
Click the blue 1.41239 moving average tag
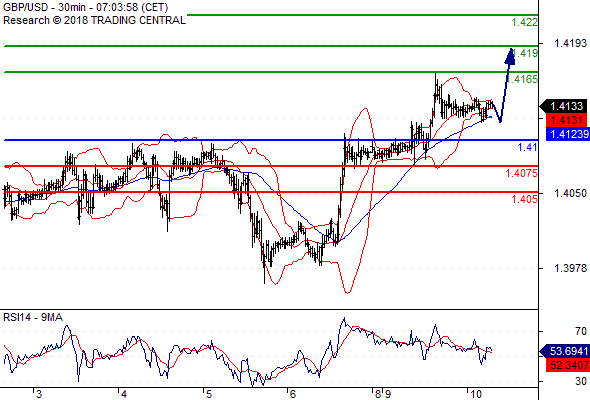568,134
